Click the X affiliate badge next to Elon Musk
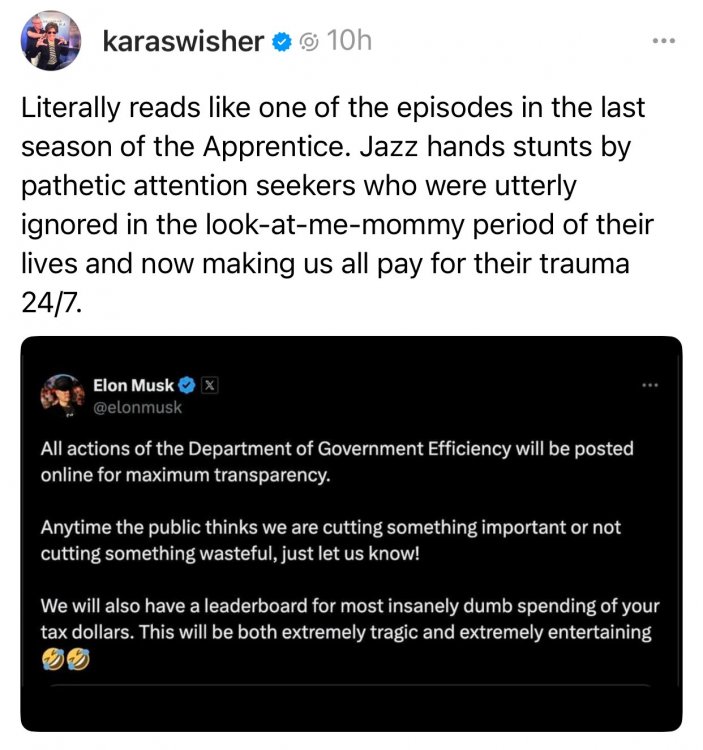 tap(209, 385)
